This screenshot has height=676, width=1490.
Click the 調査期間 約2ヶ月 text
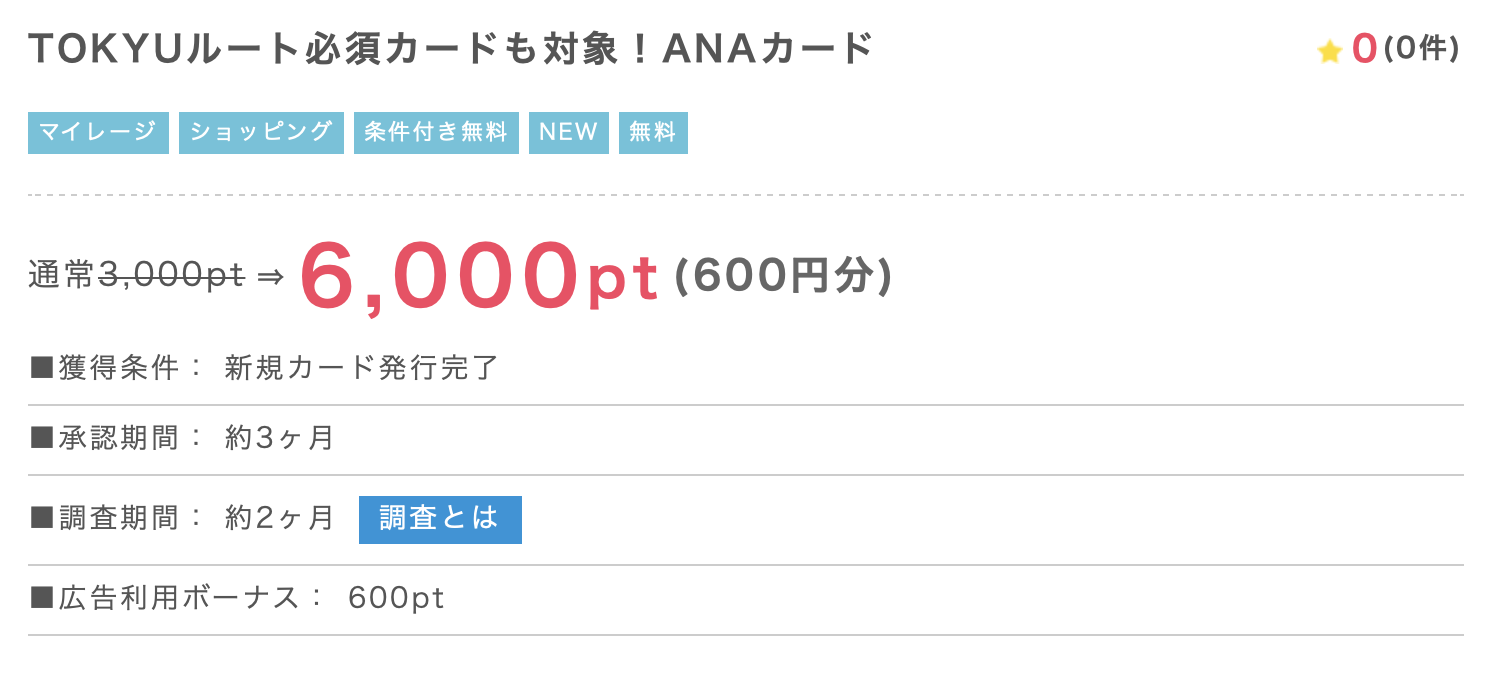182,519
